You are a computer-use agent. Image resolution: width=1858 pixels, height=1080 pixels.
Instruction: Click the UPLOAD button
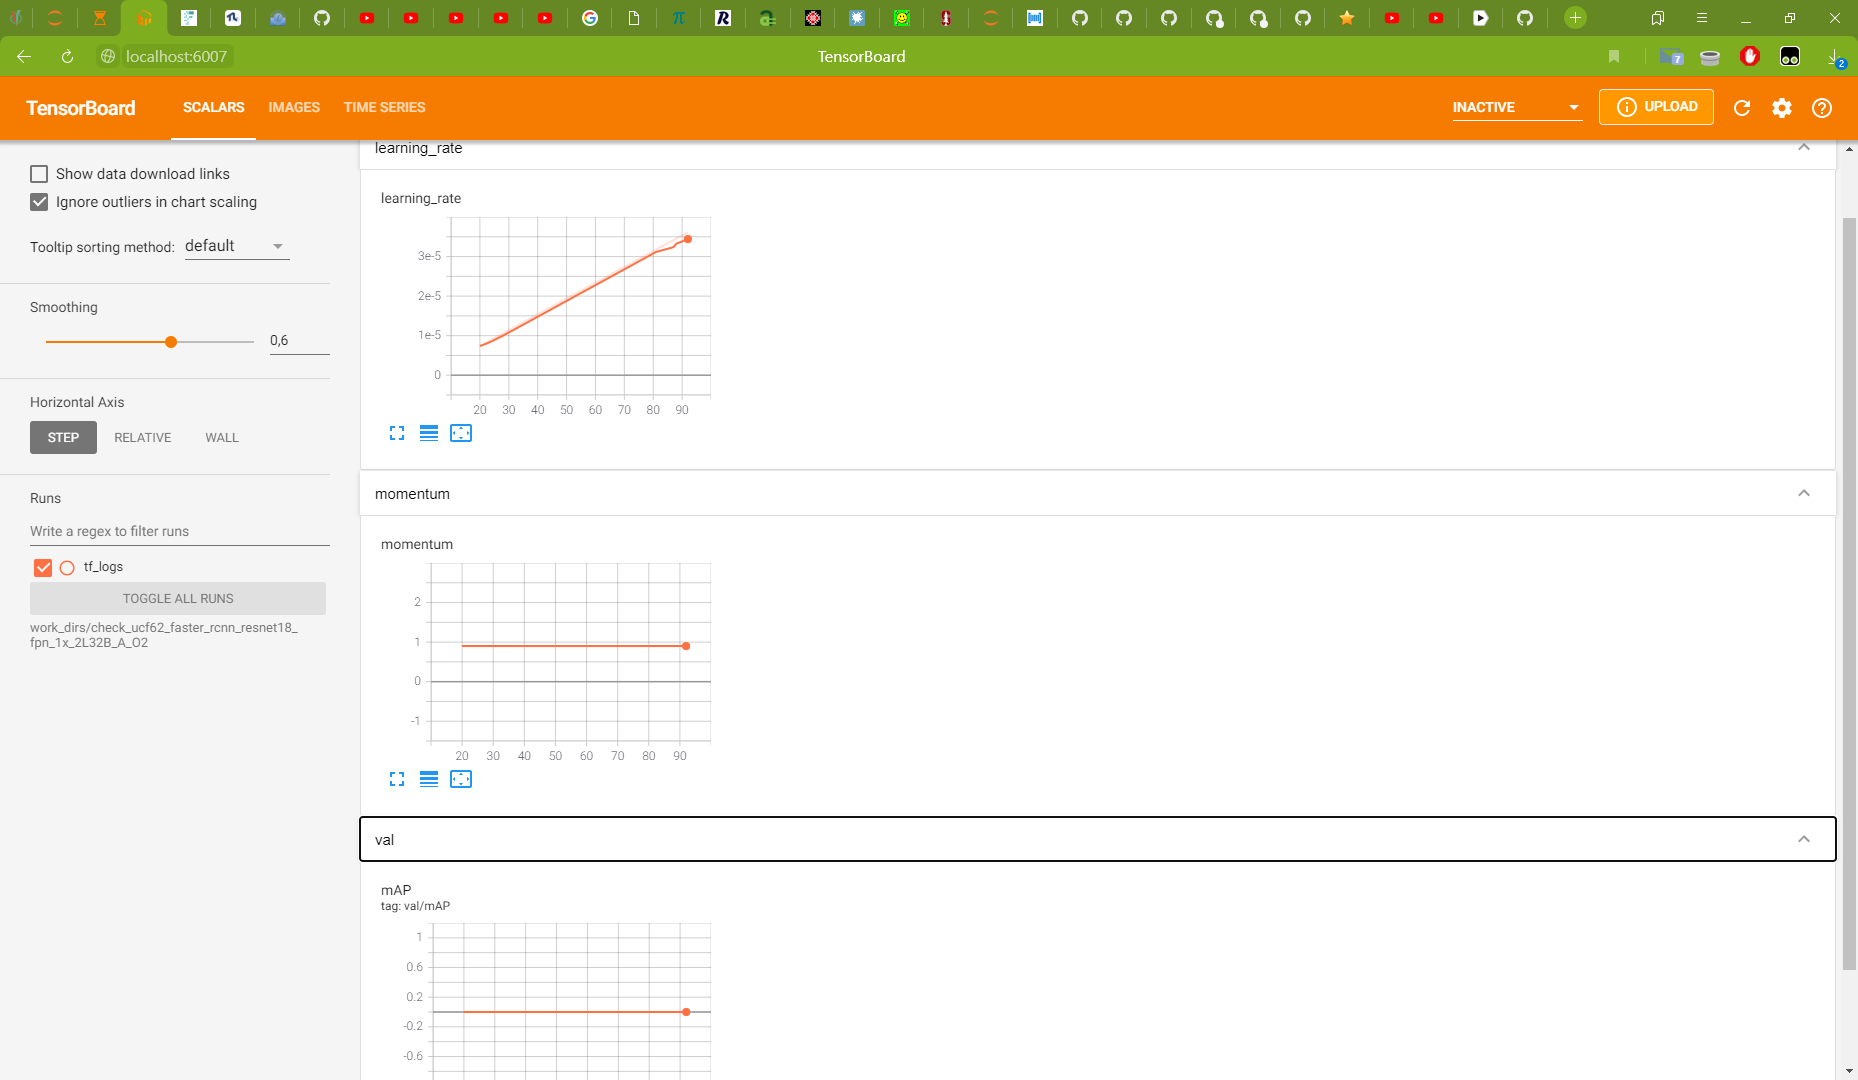(x=1656, y=106)
